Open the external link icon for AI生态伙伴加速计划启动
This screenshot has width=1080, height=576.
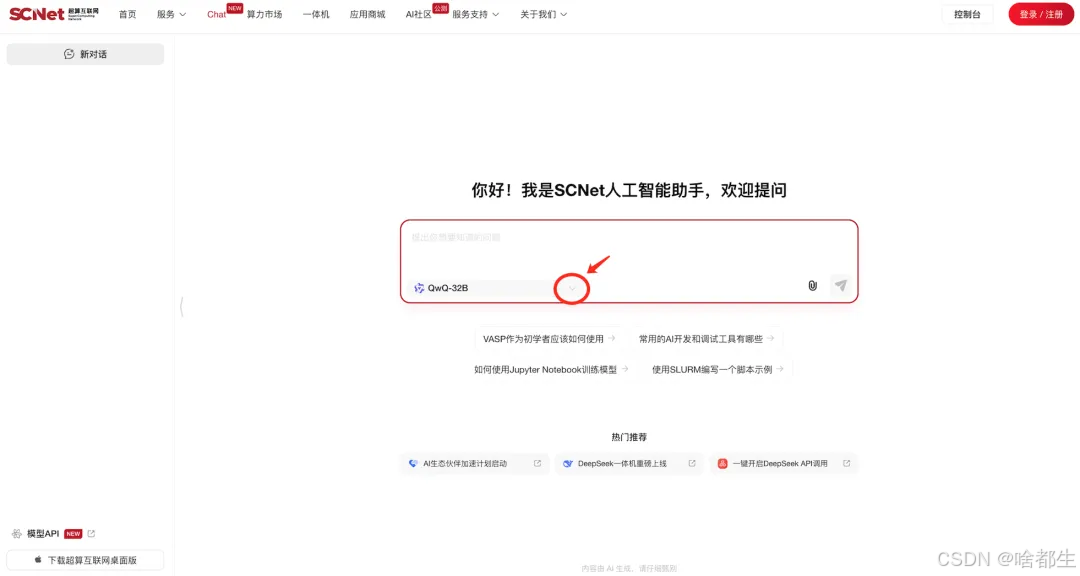coord(537,464)
